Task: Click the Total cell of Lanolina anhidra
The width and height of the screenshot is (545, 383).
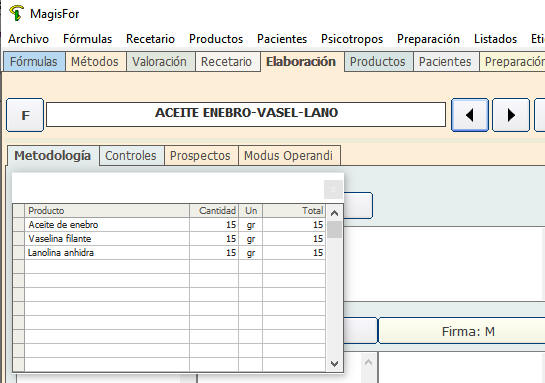Action: [294, 252]
